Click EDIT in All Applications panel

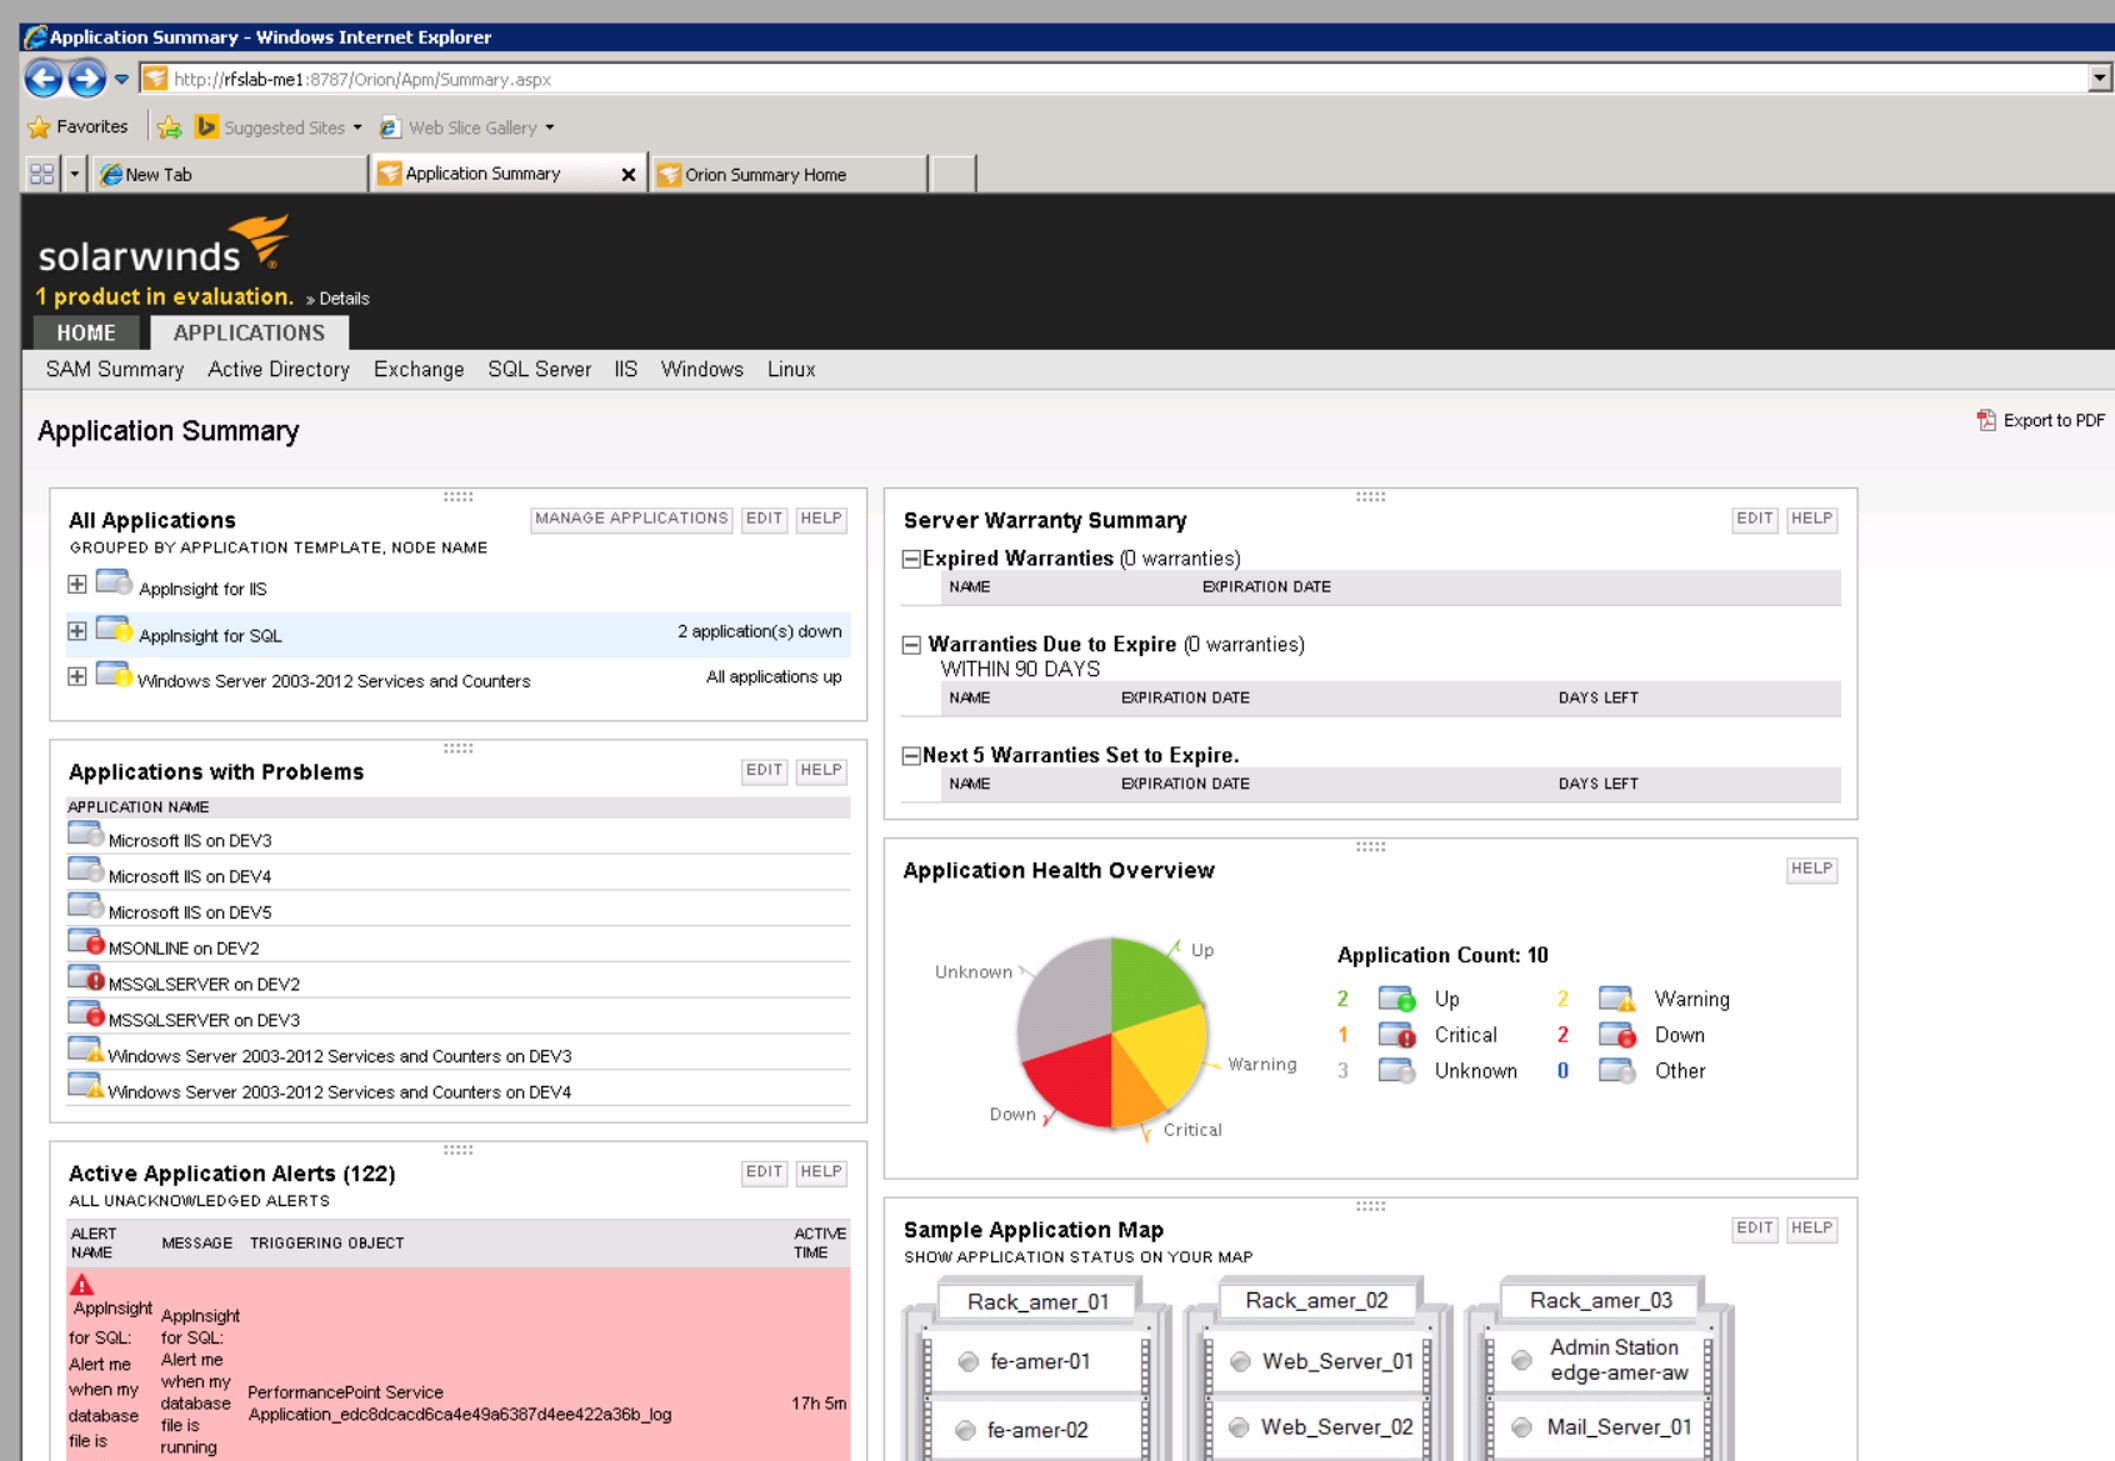click(x=764, y=519)
